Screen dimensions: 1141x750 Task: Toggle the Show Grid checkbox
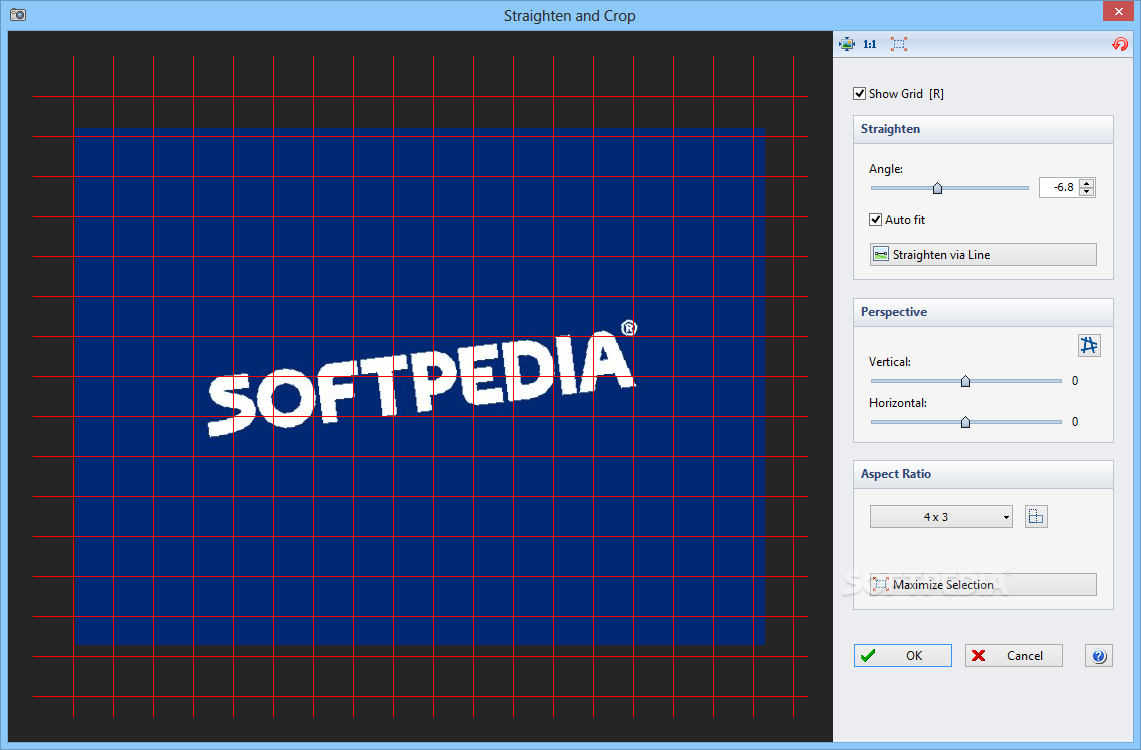(x=859, y=94)
